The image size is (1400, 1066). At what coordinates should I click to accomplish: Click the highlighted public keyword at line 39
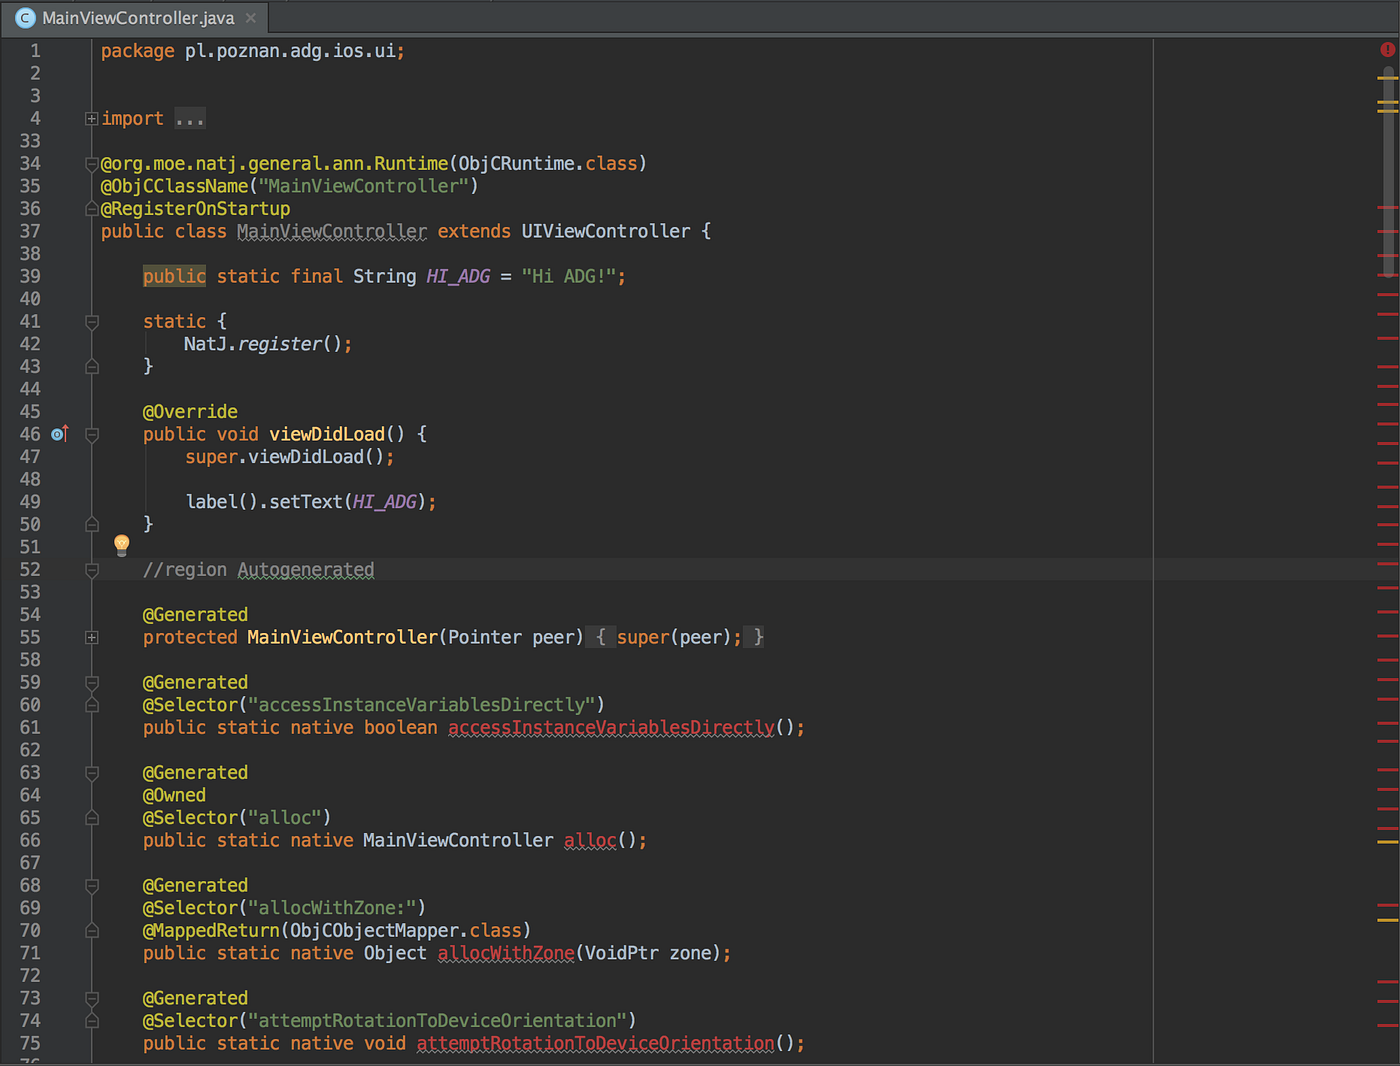point(174,276)
